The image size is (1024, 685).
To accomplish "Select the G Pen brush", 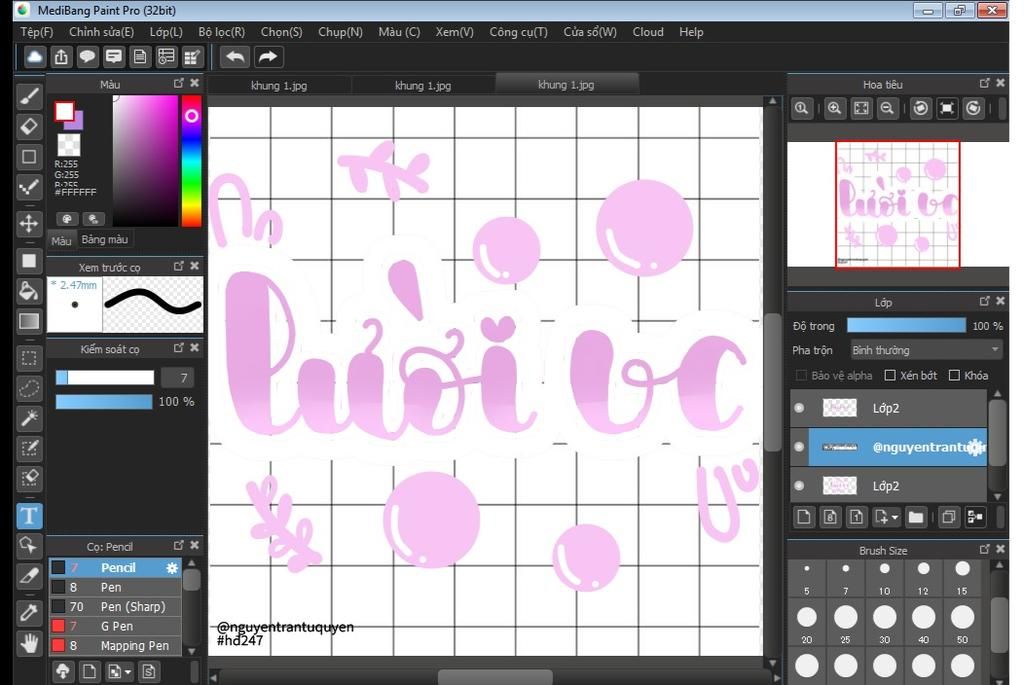I will (116, 626).
